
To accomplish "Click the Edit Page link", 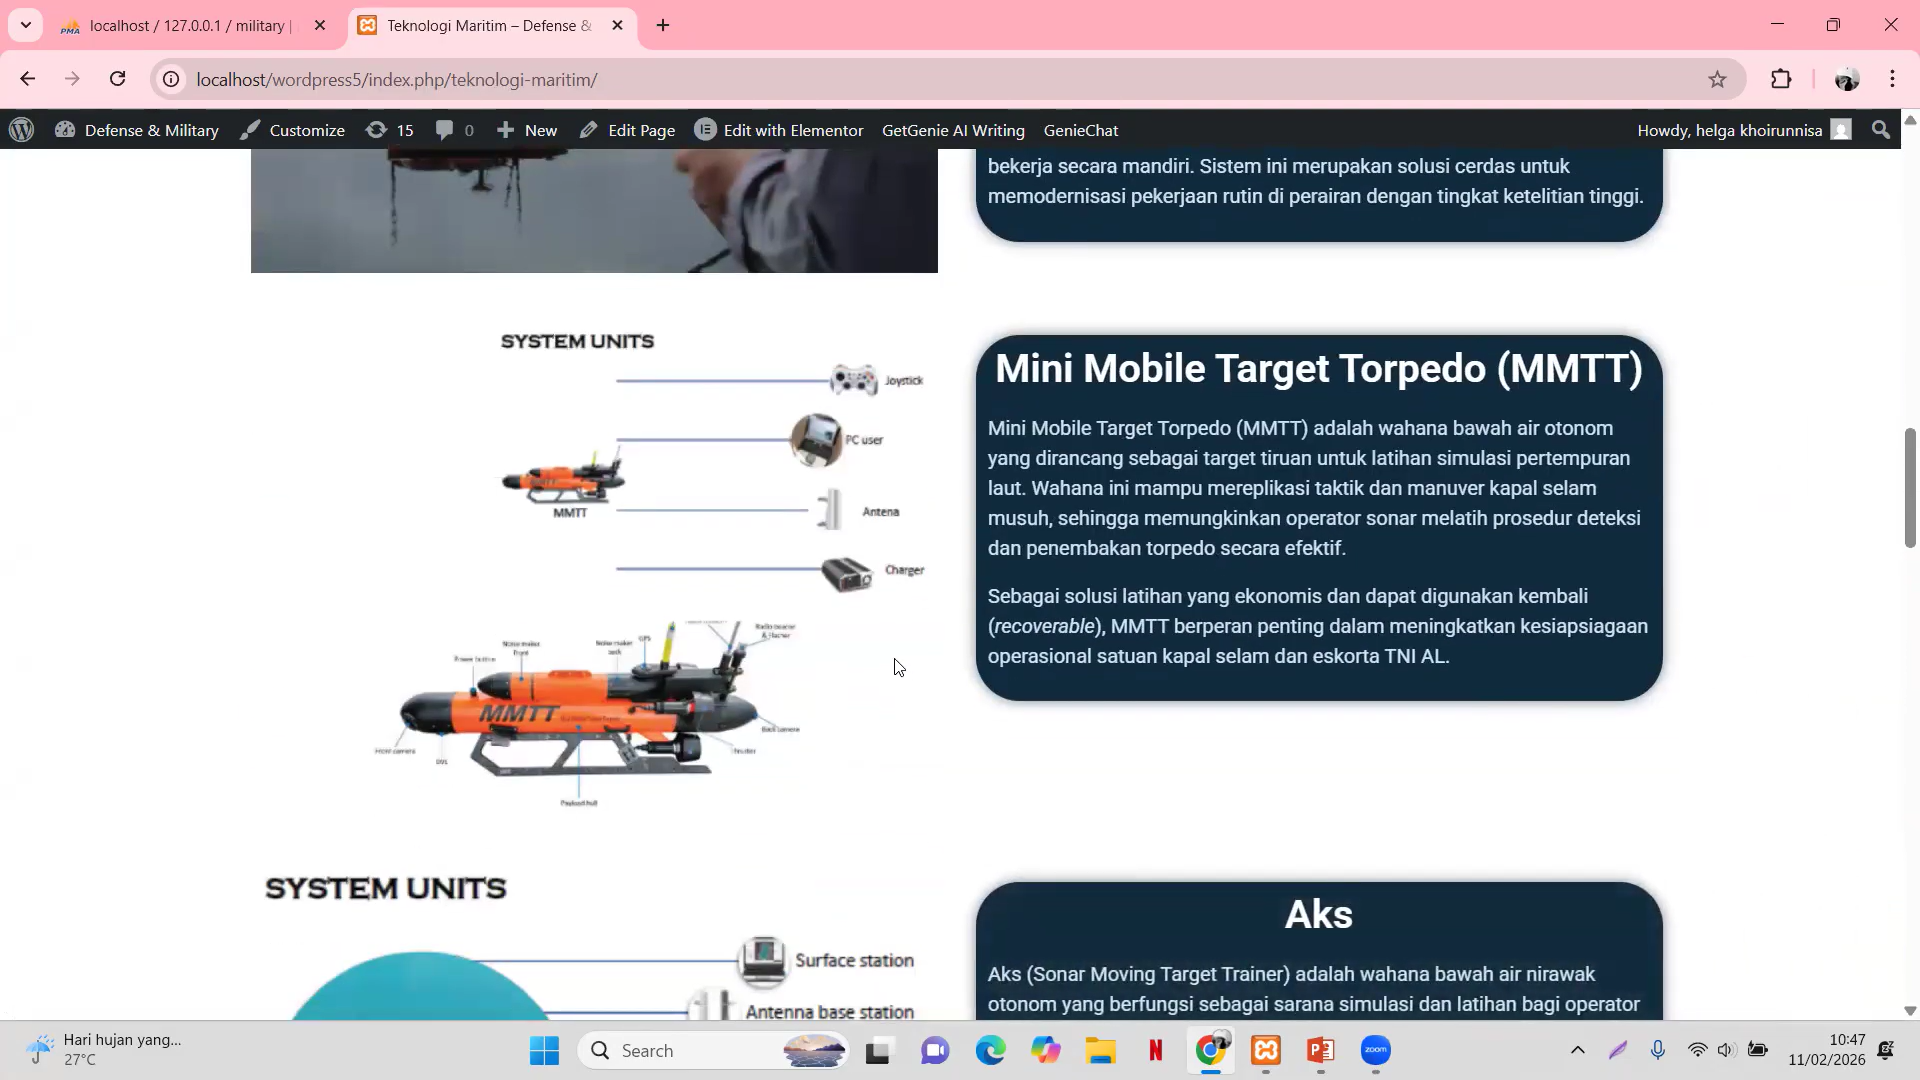I will 641,130.
